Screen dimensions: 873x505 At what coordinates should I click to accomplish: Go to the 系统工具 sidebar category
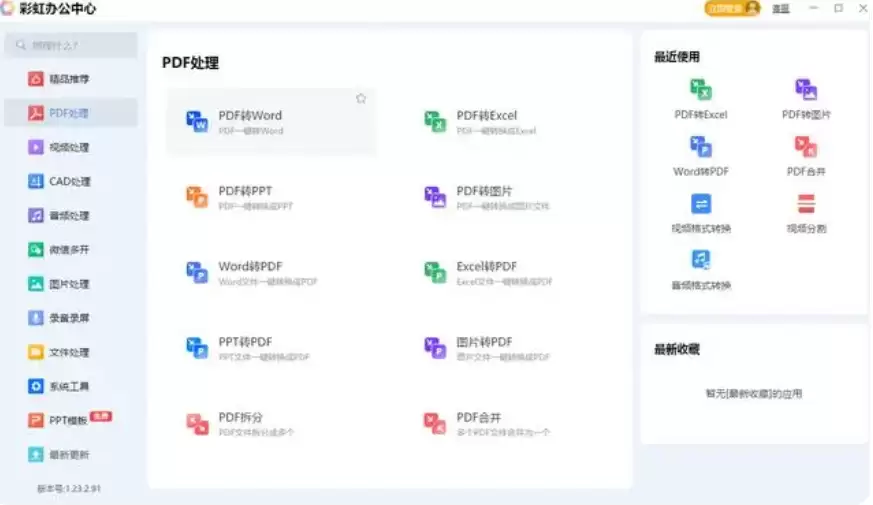71,386
